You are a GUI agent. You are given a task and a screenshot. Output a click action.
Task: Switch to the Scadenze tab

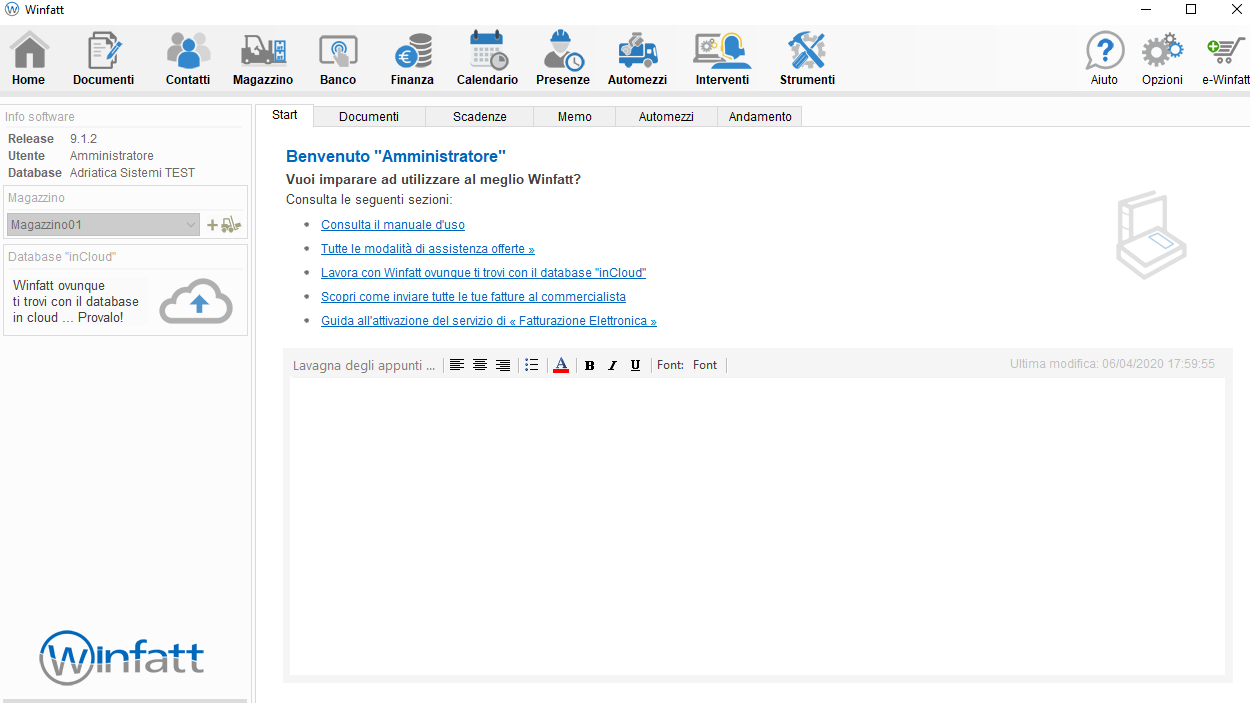[x=480, y=117]
